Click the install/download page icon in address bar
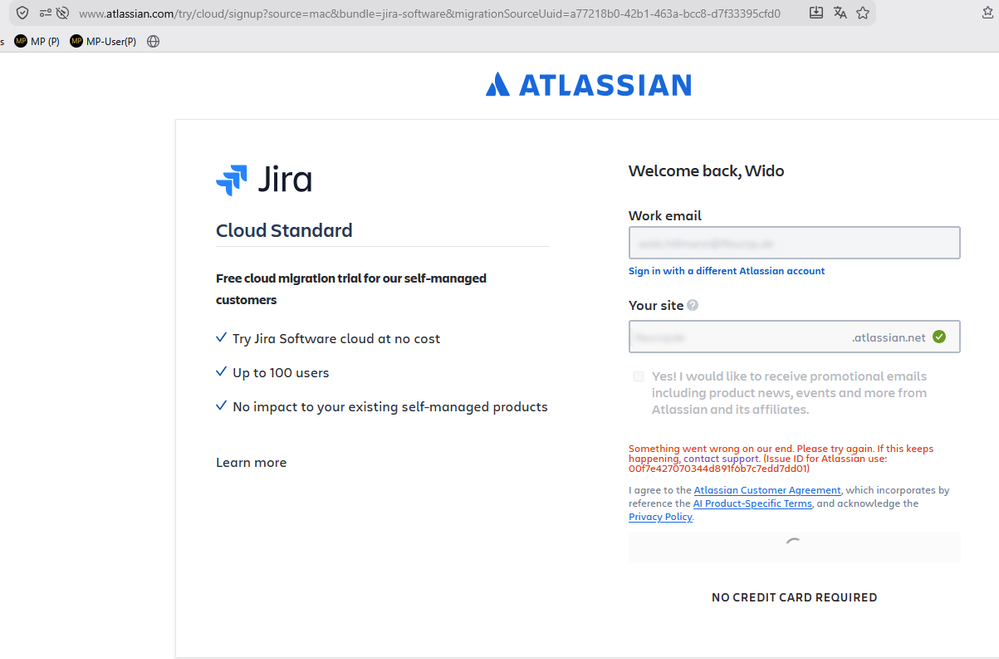The width and height of the screenshot is (999, 659). tap(816, 13)
